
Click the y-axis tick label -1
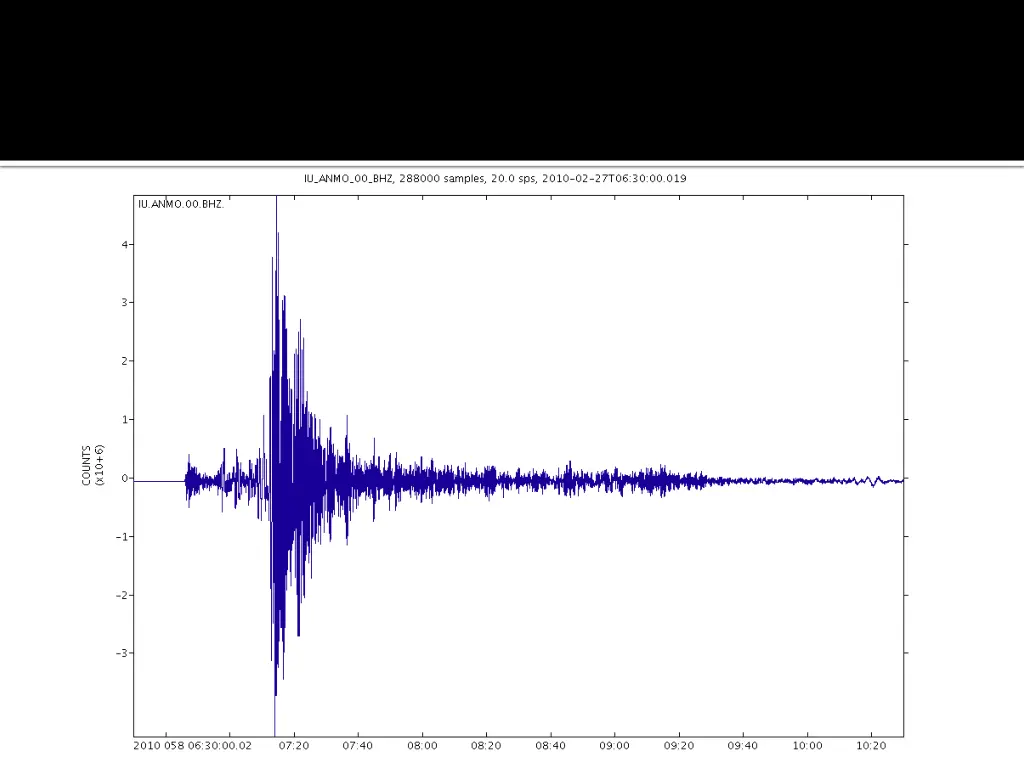pos(122,537)
